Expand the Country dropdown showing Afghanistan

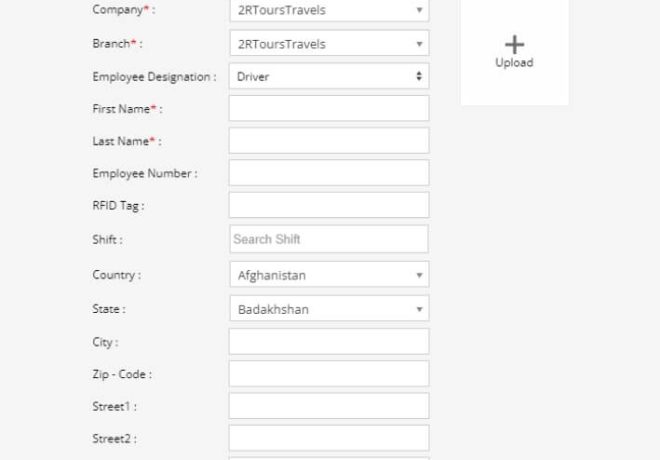pos(328,274)
